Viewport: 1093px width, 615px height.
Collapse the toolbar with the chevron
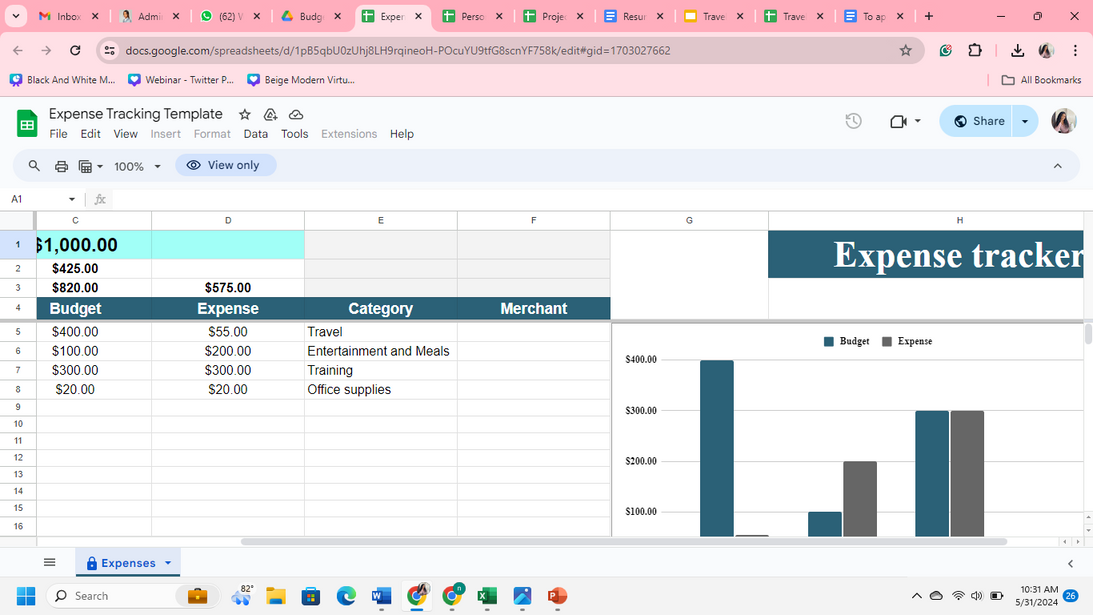point(1057,166)
